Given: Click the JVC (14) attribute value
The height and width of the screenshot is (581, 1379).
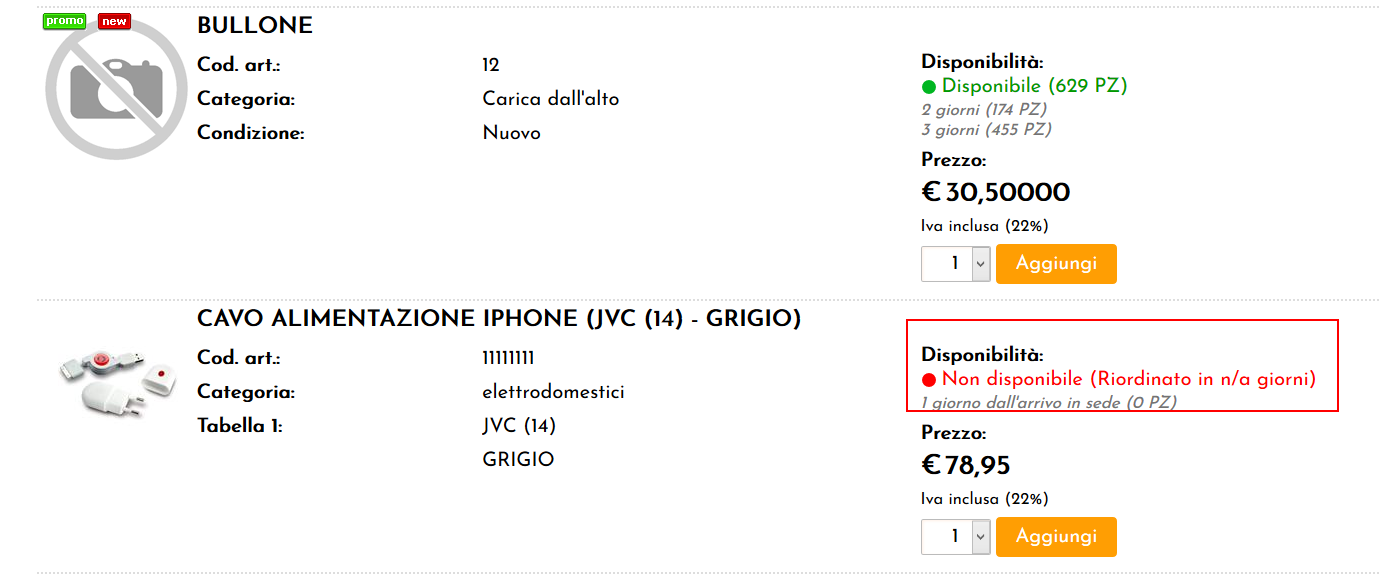Looking at the screenshot, I should (519, 426).
